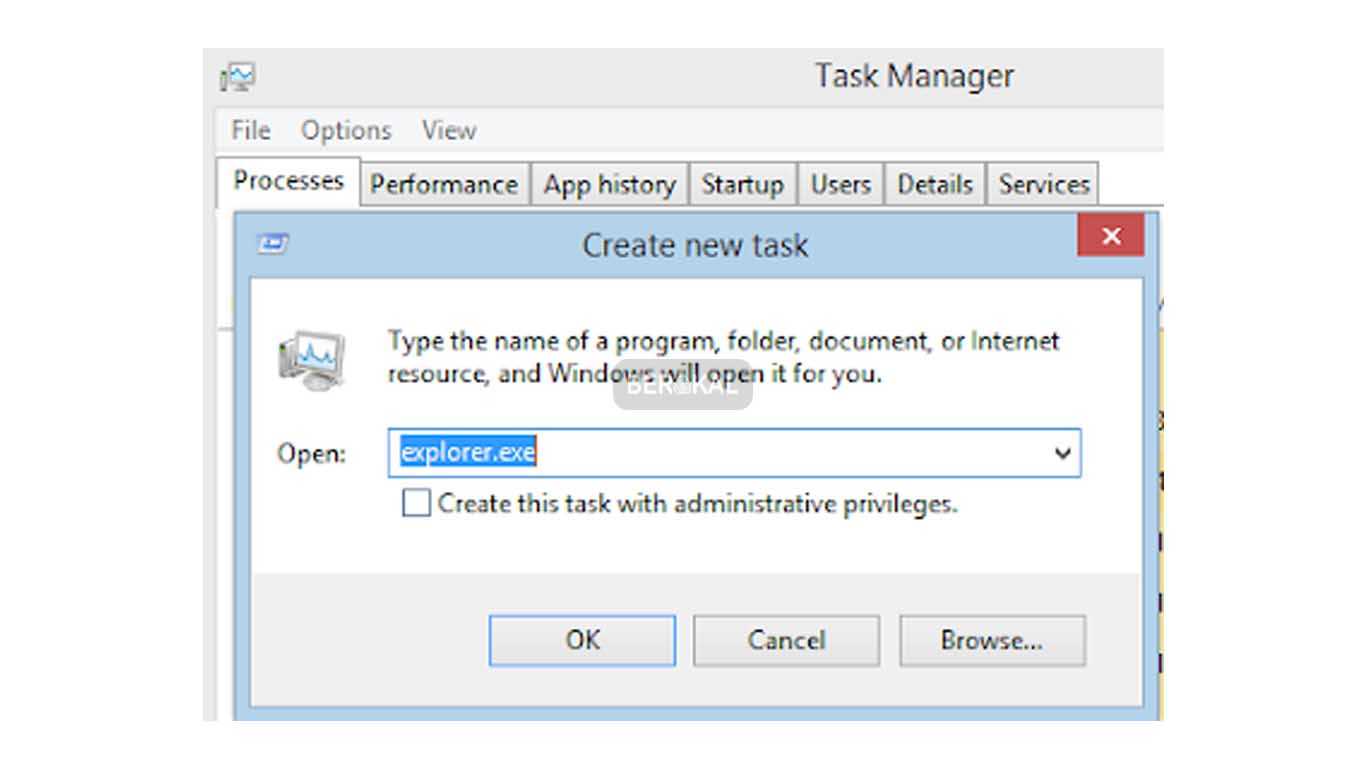
Task: Switch to the Details tab
Action: (x=935, y=185)
